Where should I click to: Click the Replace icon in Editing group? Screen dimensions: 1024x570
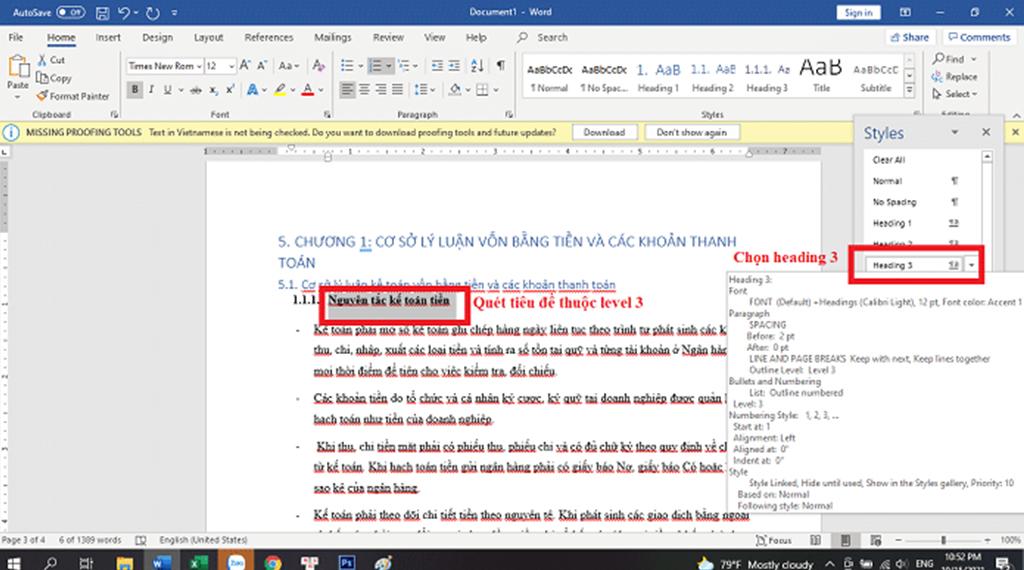937,76
